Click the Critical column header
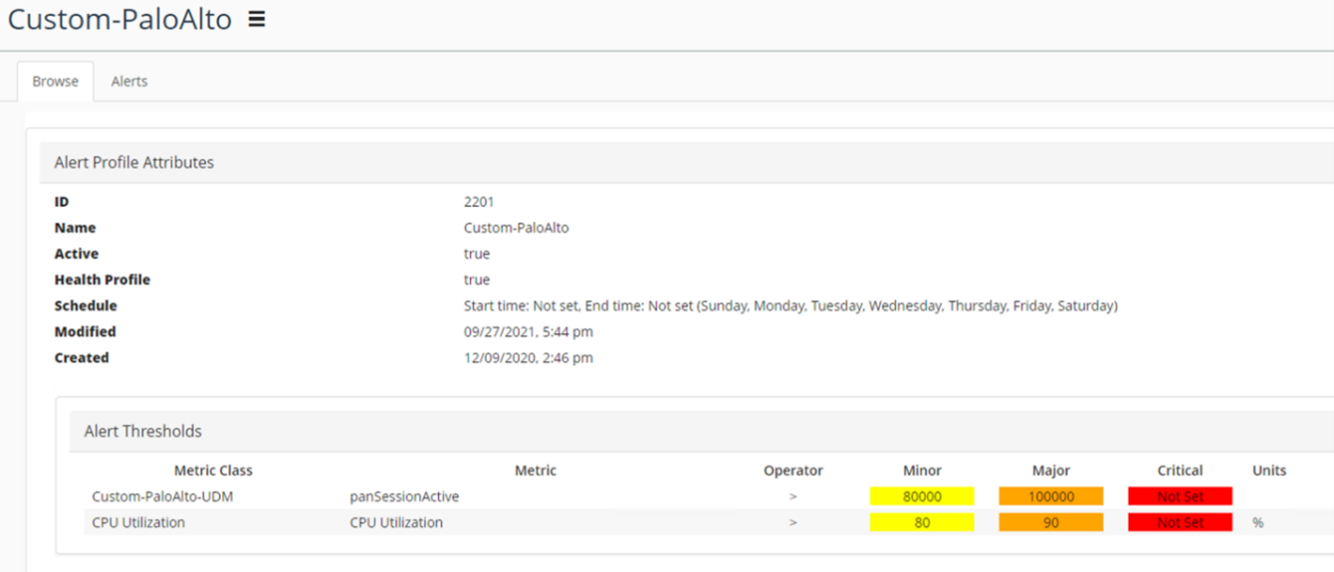 pos(1180,470)
